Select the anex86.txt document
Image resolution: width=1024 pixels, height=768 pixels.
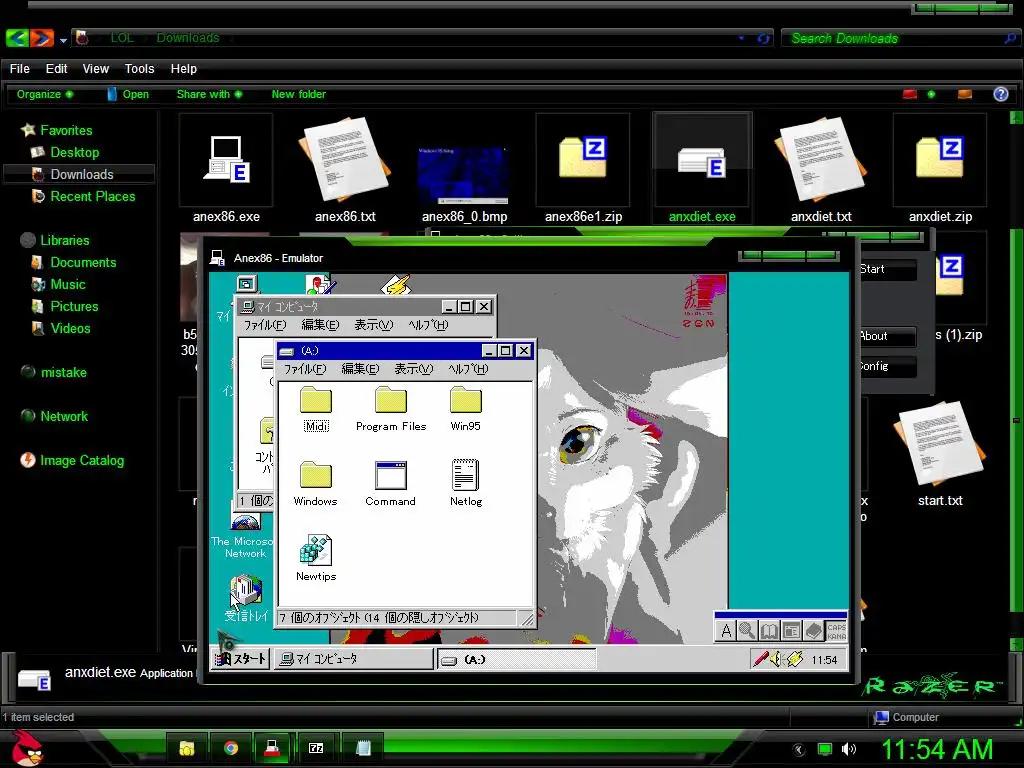(345, 170)
